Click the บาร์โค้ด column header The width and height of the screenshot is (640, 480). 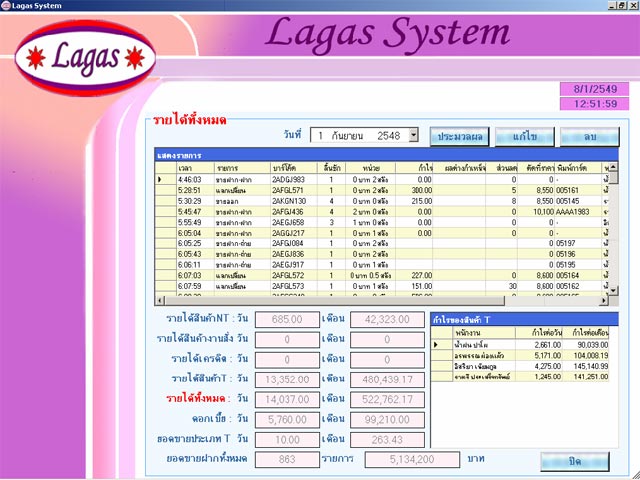pyautogui.click(x=294, y=168)
